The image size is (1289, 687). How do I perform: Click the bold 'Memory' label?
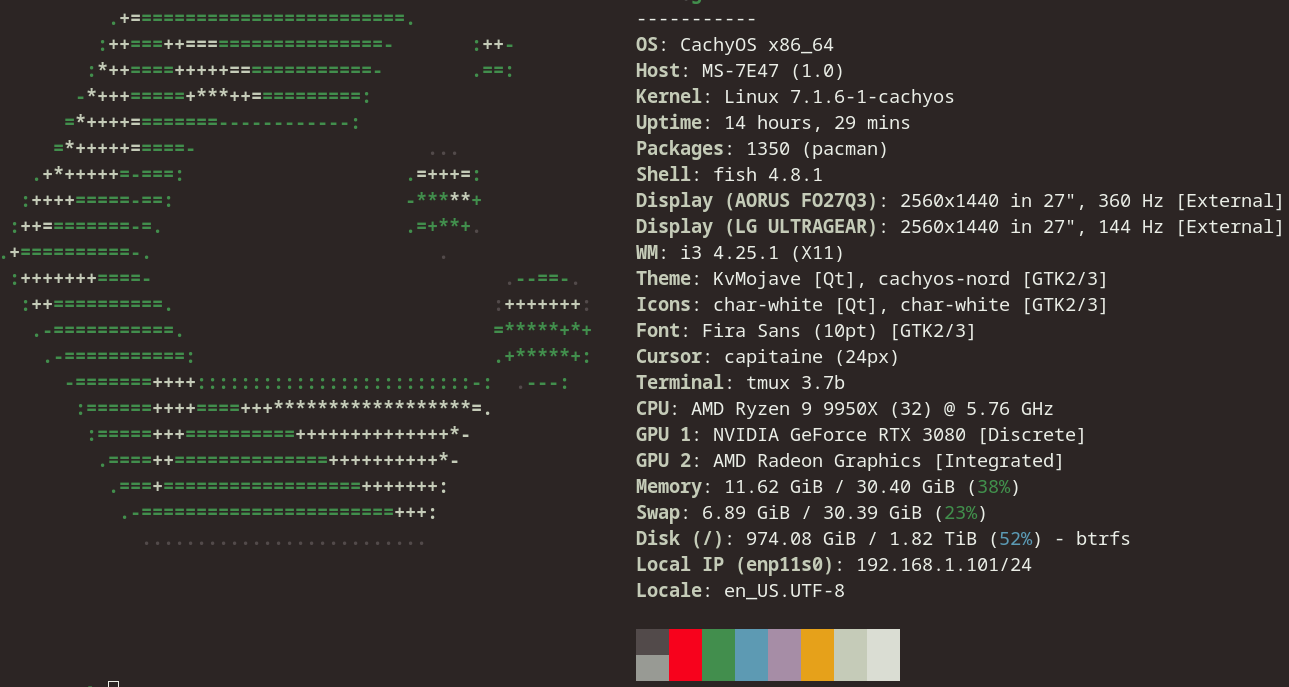click(x=669, y=487)
